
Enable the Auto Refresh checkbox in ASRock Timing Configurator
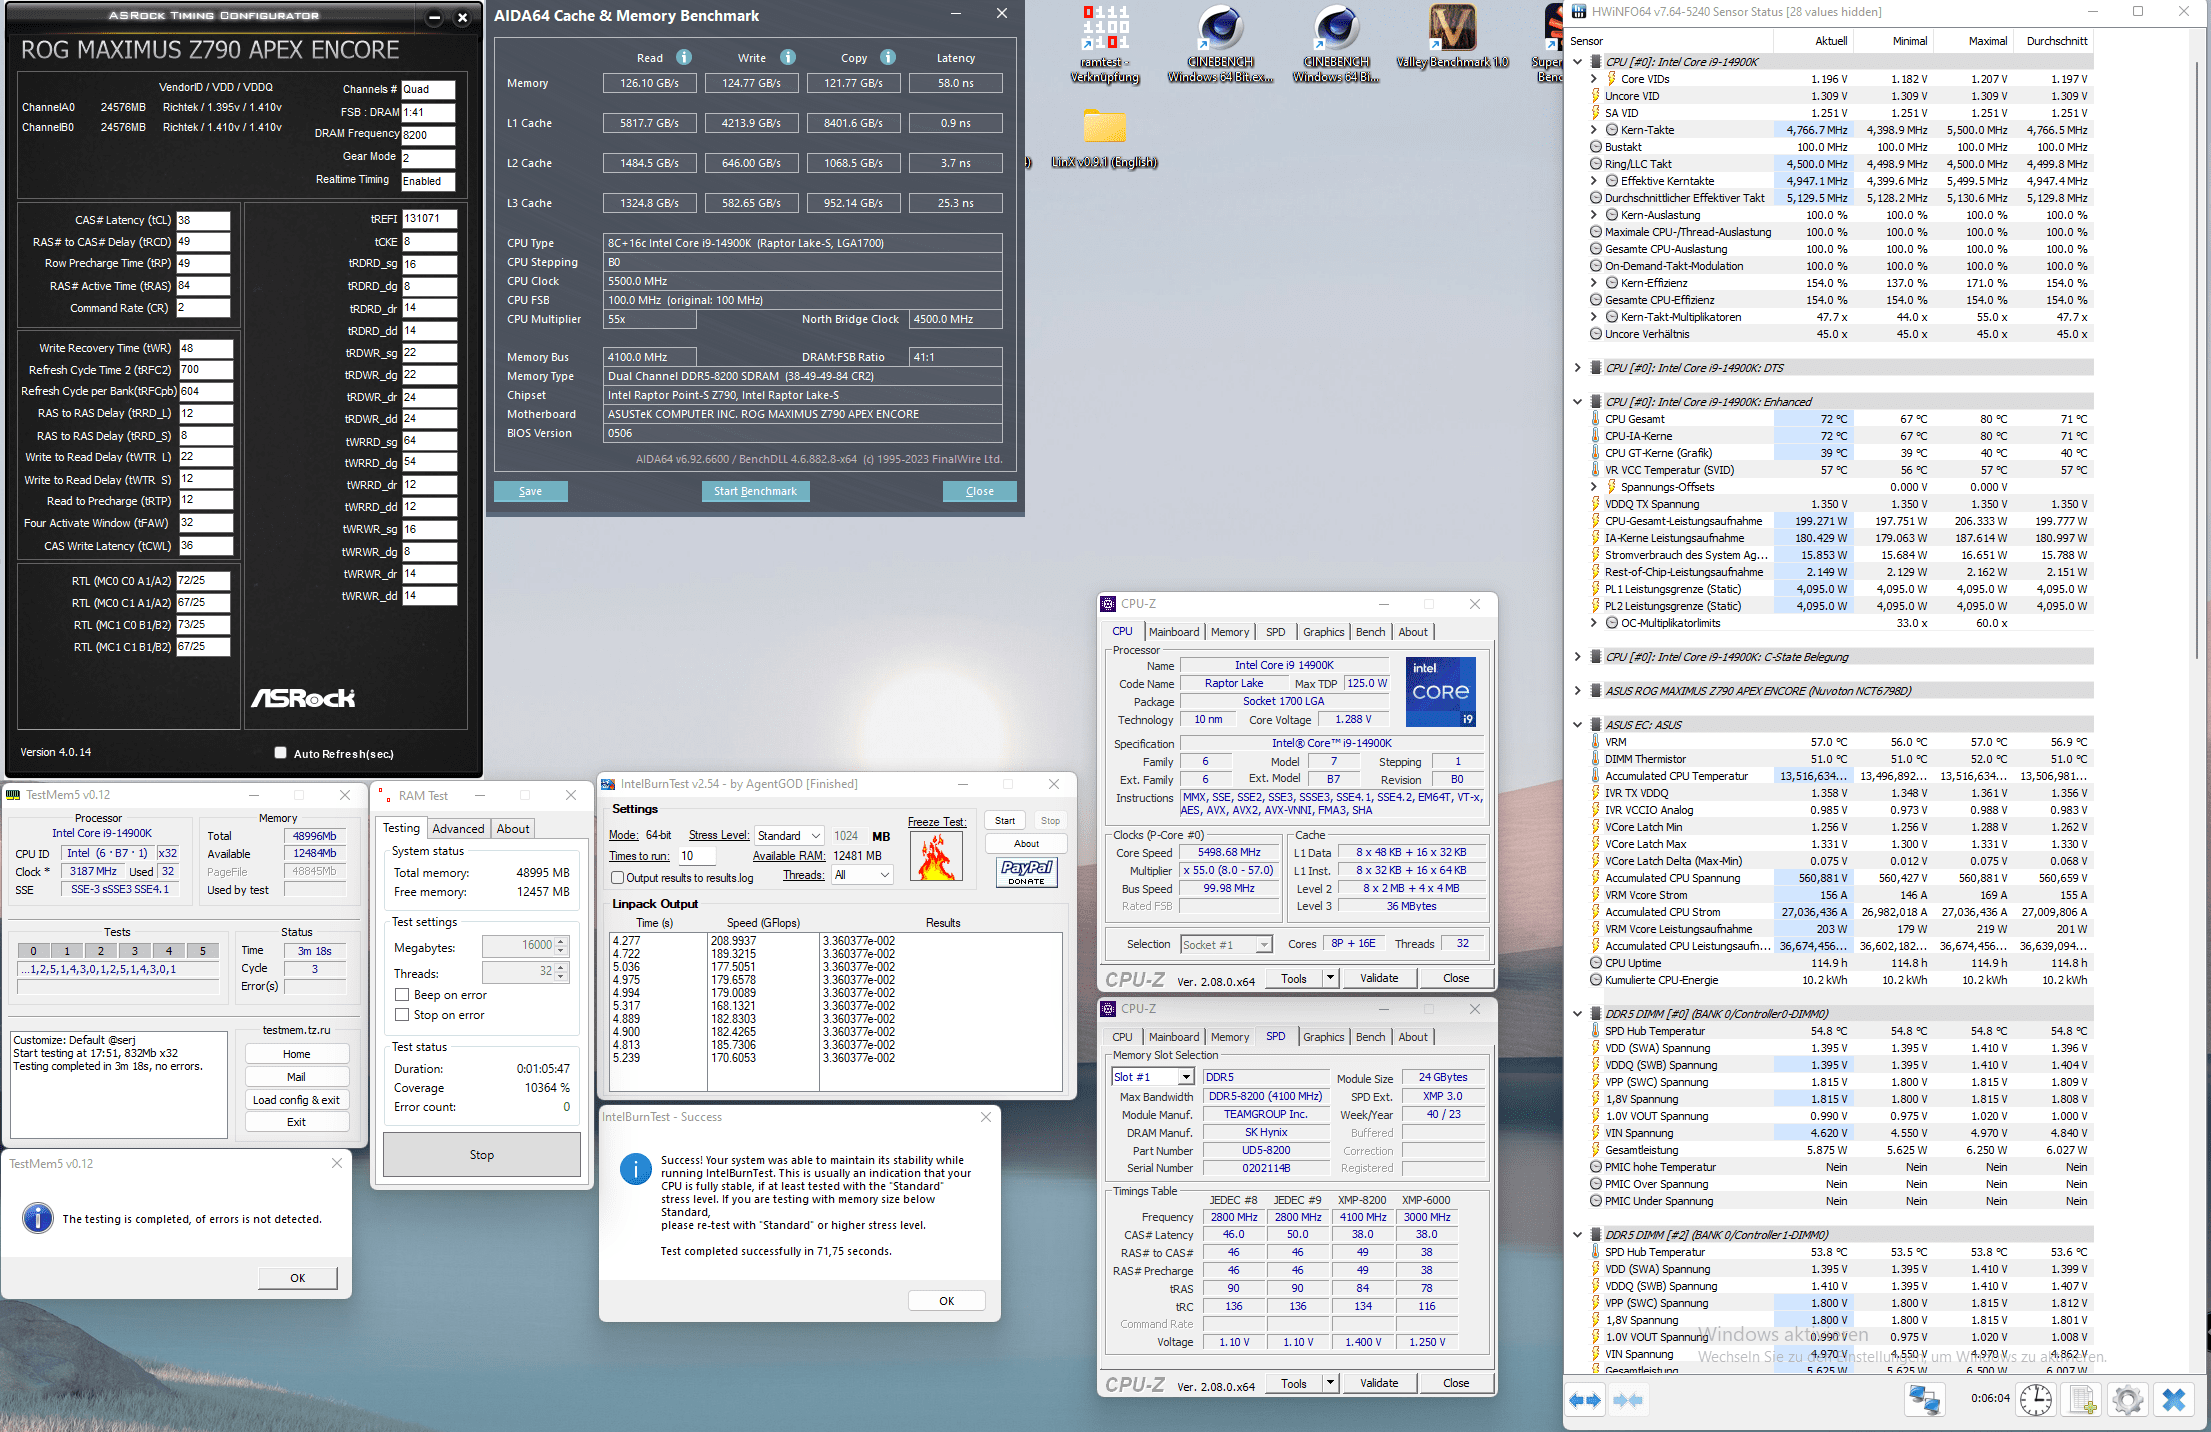coord(281,753)
